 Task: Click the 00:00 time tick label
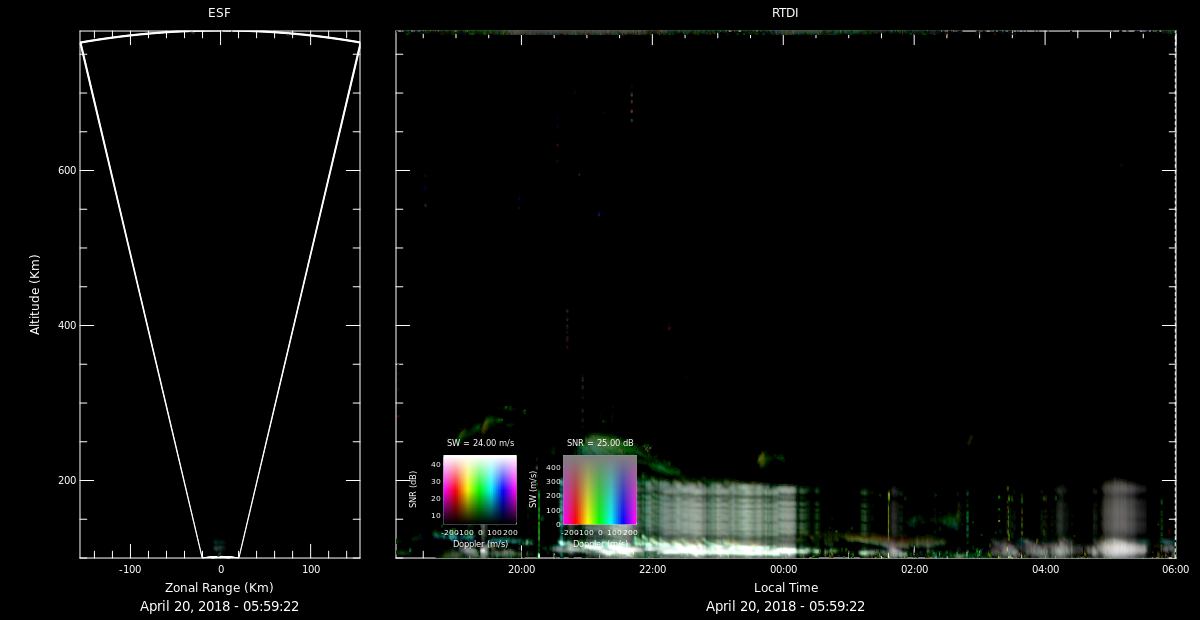[x=783, y=569]
